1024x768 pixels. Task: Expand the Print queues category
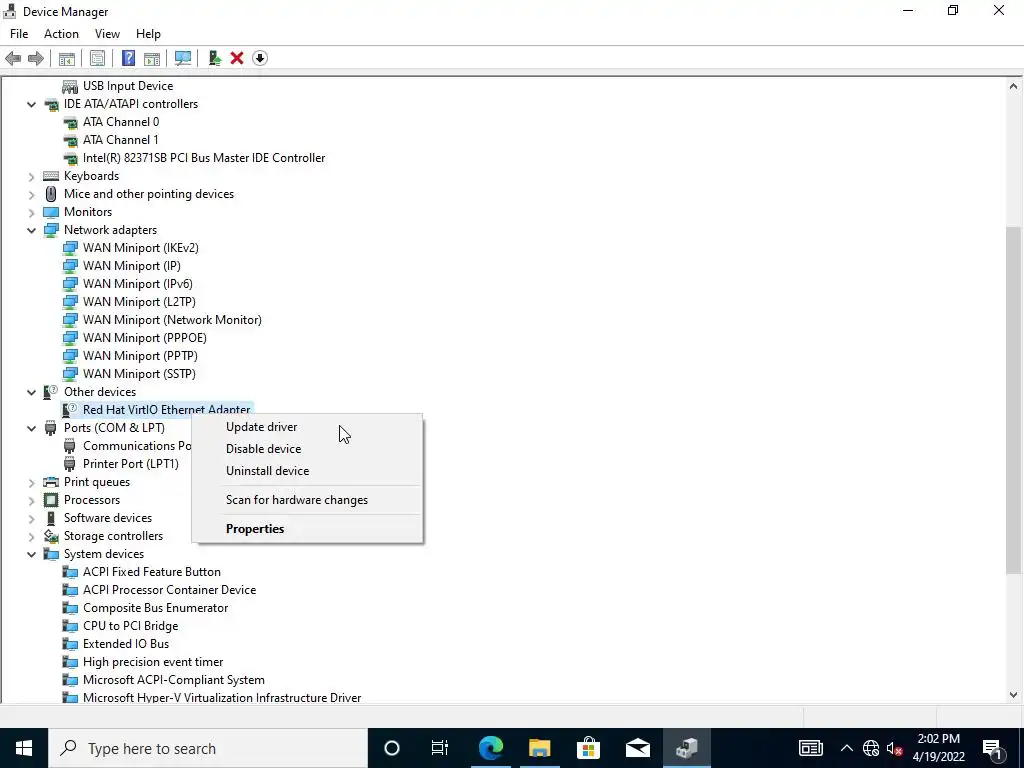click(x=31, y=483)
